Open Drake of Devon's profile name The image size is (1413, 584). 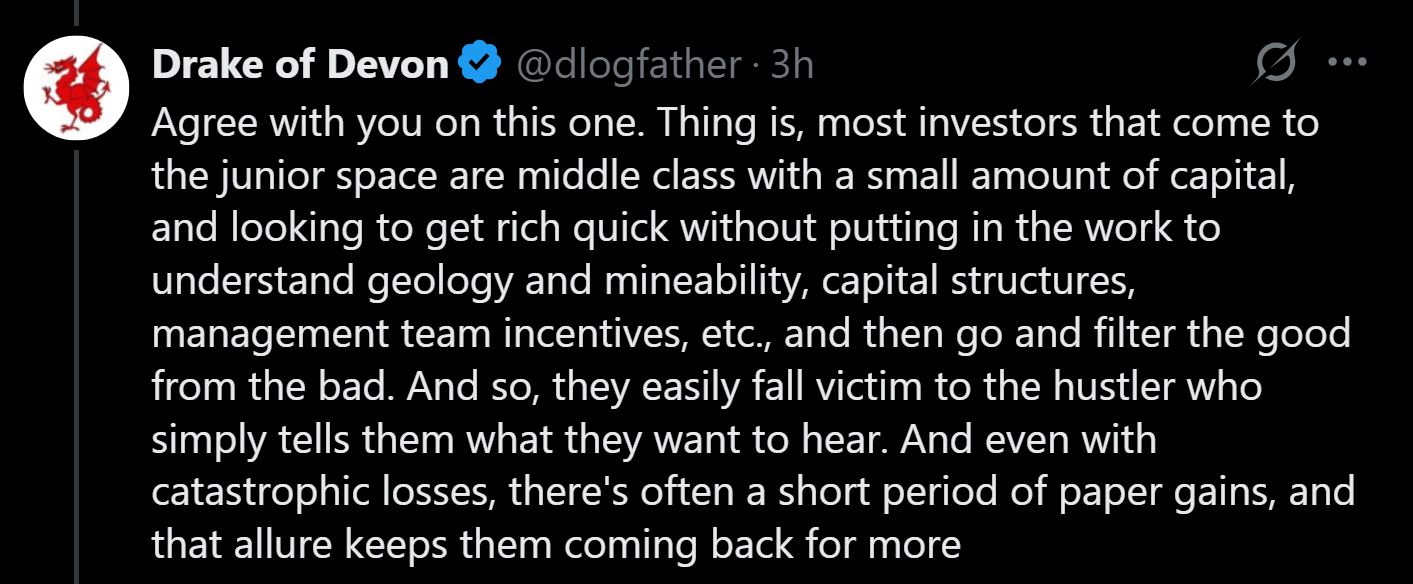(300, 65)
